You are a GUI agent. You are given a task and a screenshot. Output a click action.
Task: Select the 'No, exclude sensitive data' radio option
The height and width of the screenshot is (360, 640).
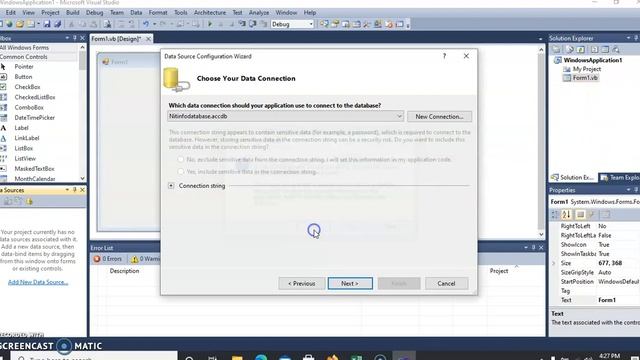180,159
